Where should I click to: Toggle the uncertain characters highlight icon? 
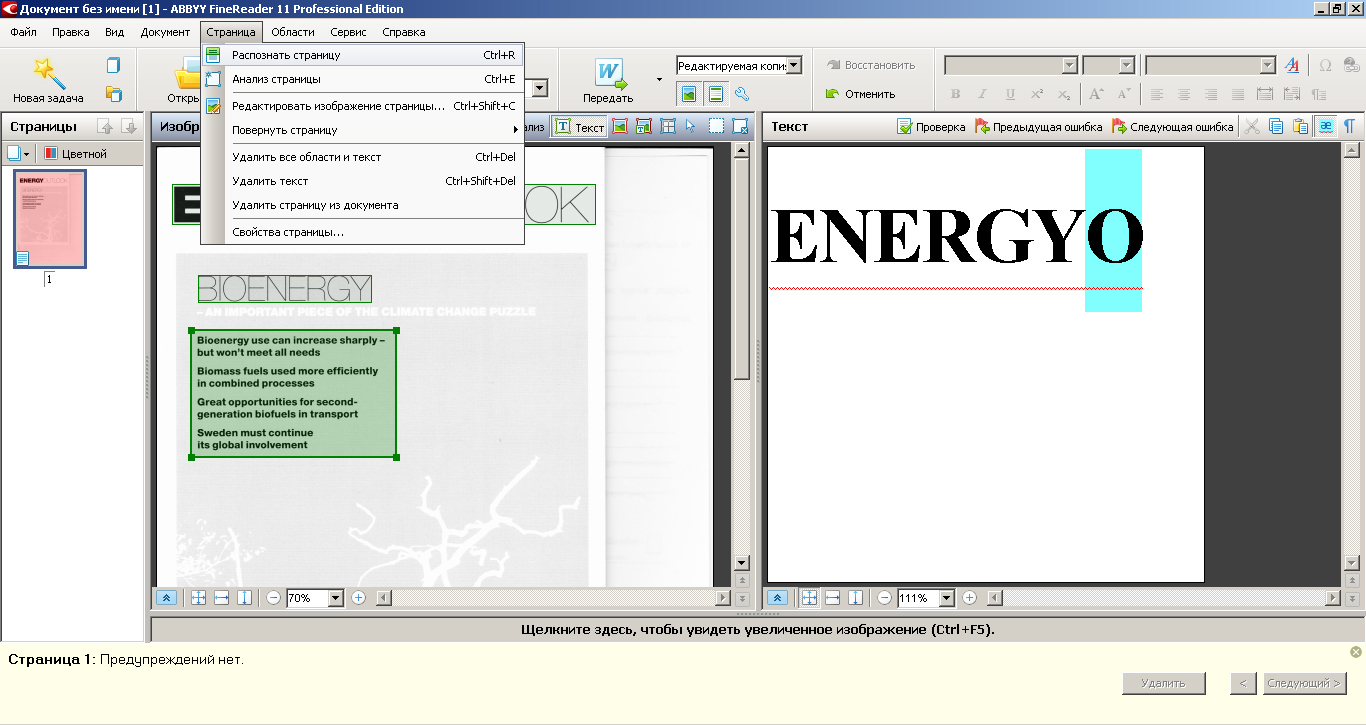point(1325,127)
